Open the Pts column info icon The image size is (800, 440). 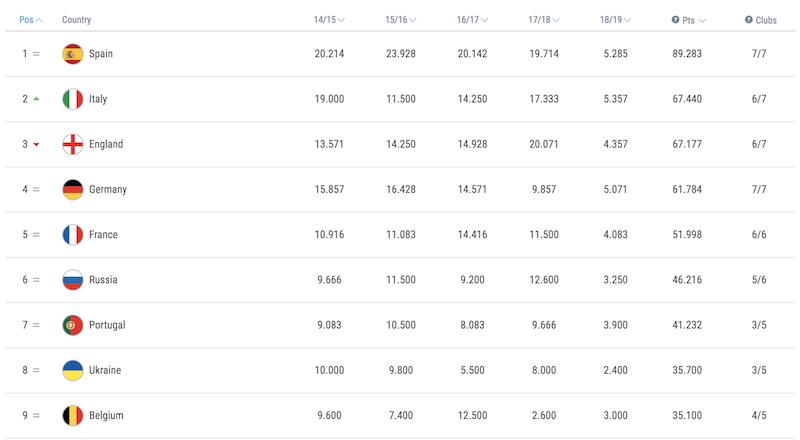675,19
